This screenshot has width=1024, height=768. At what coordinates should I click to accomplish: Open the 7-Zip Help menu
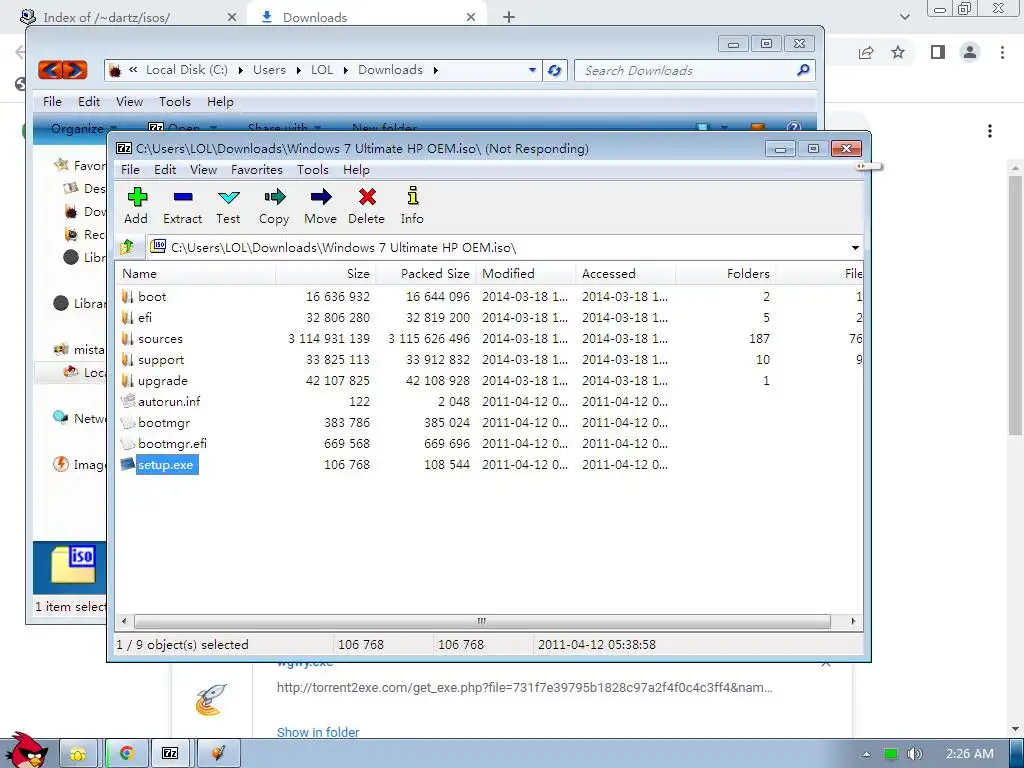(x=357, y=170)
